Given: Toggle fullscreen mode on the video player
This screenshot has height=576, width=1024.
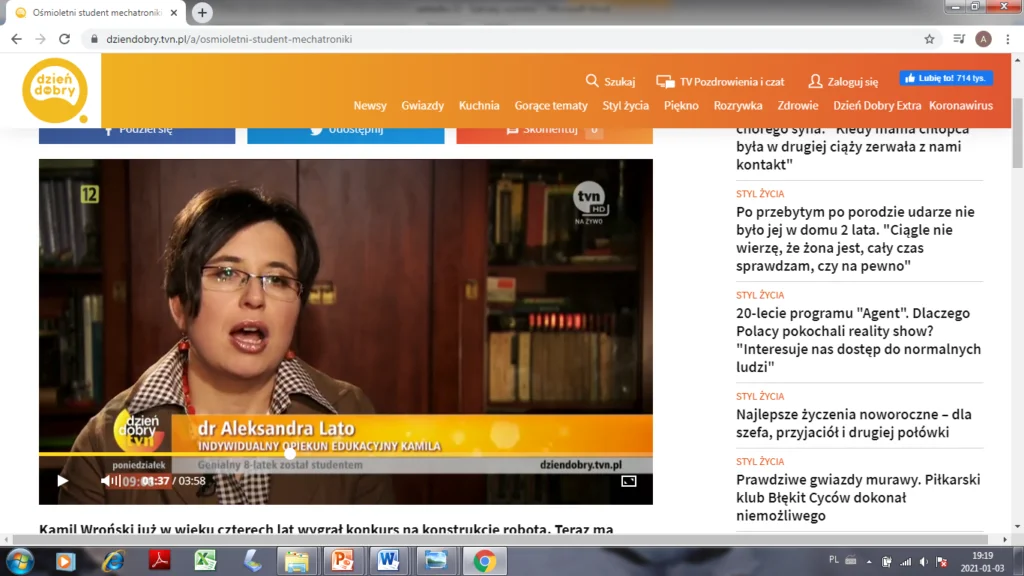Looking at the screenshot, I should pos(628,481).
